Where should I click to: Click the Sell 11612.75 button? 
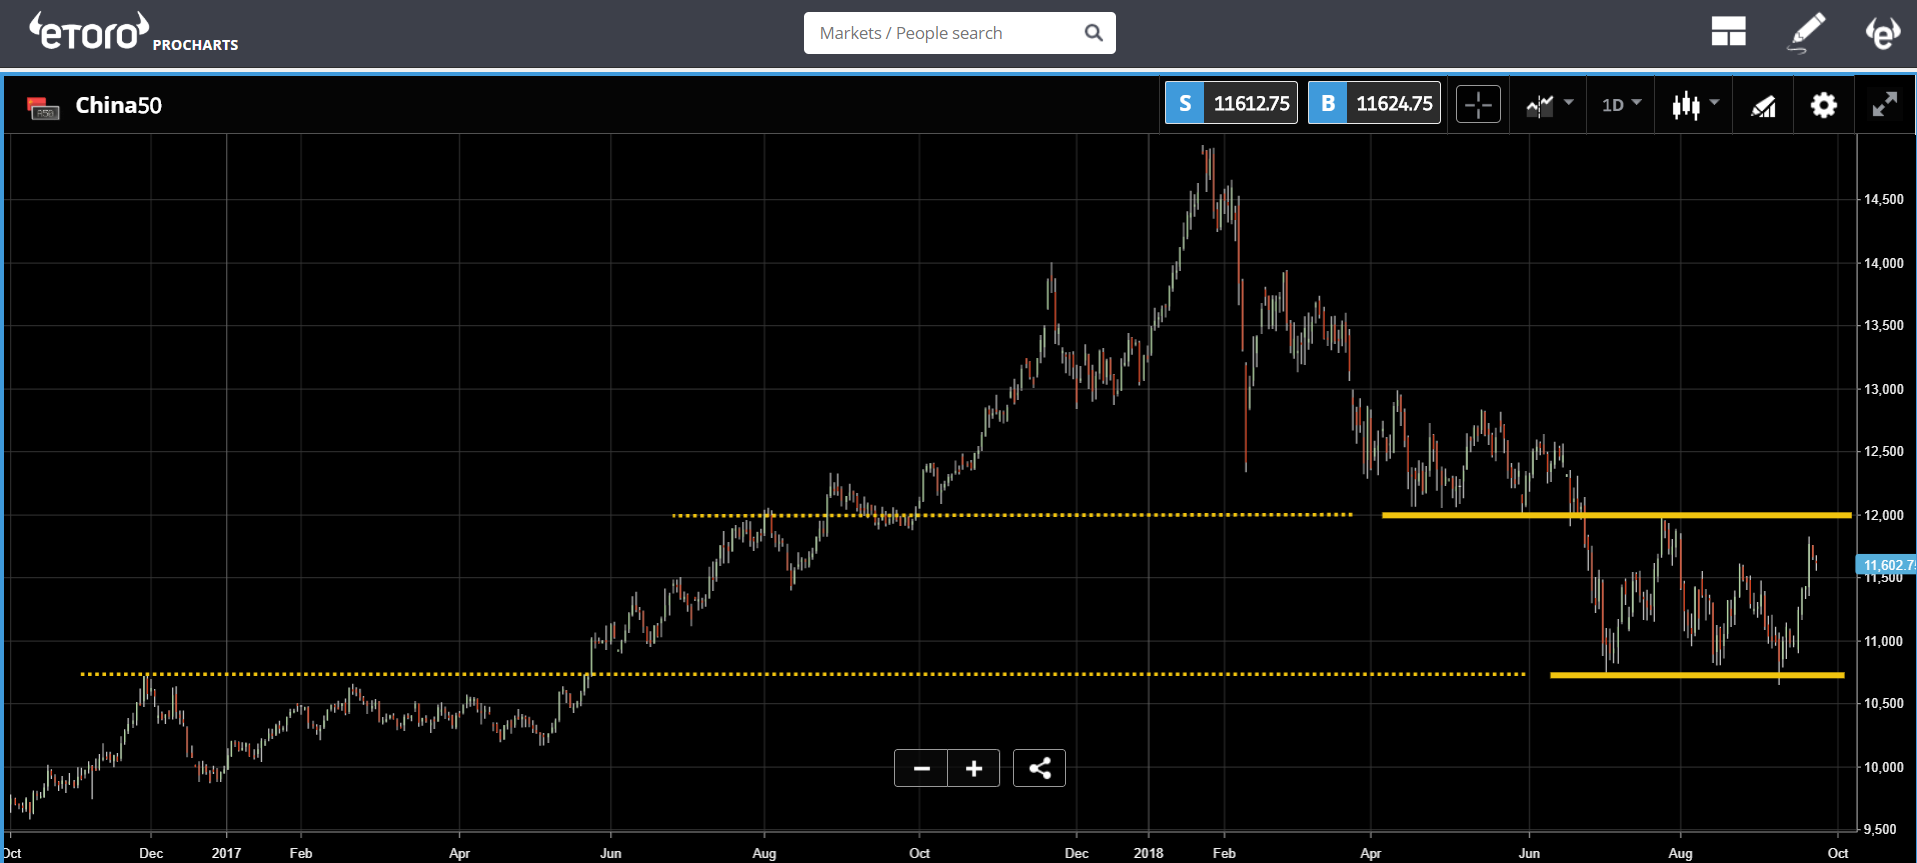1231,103
